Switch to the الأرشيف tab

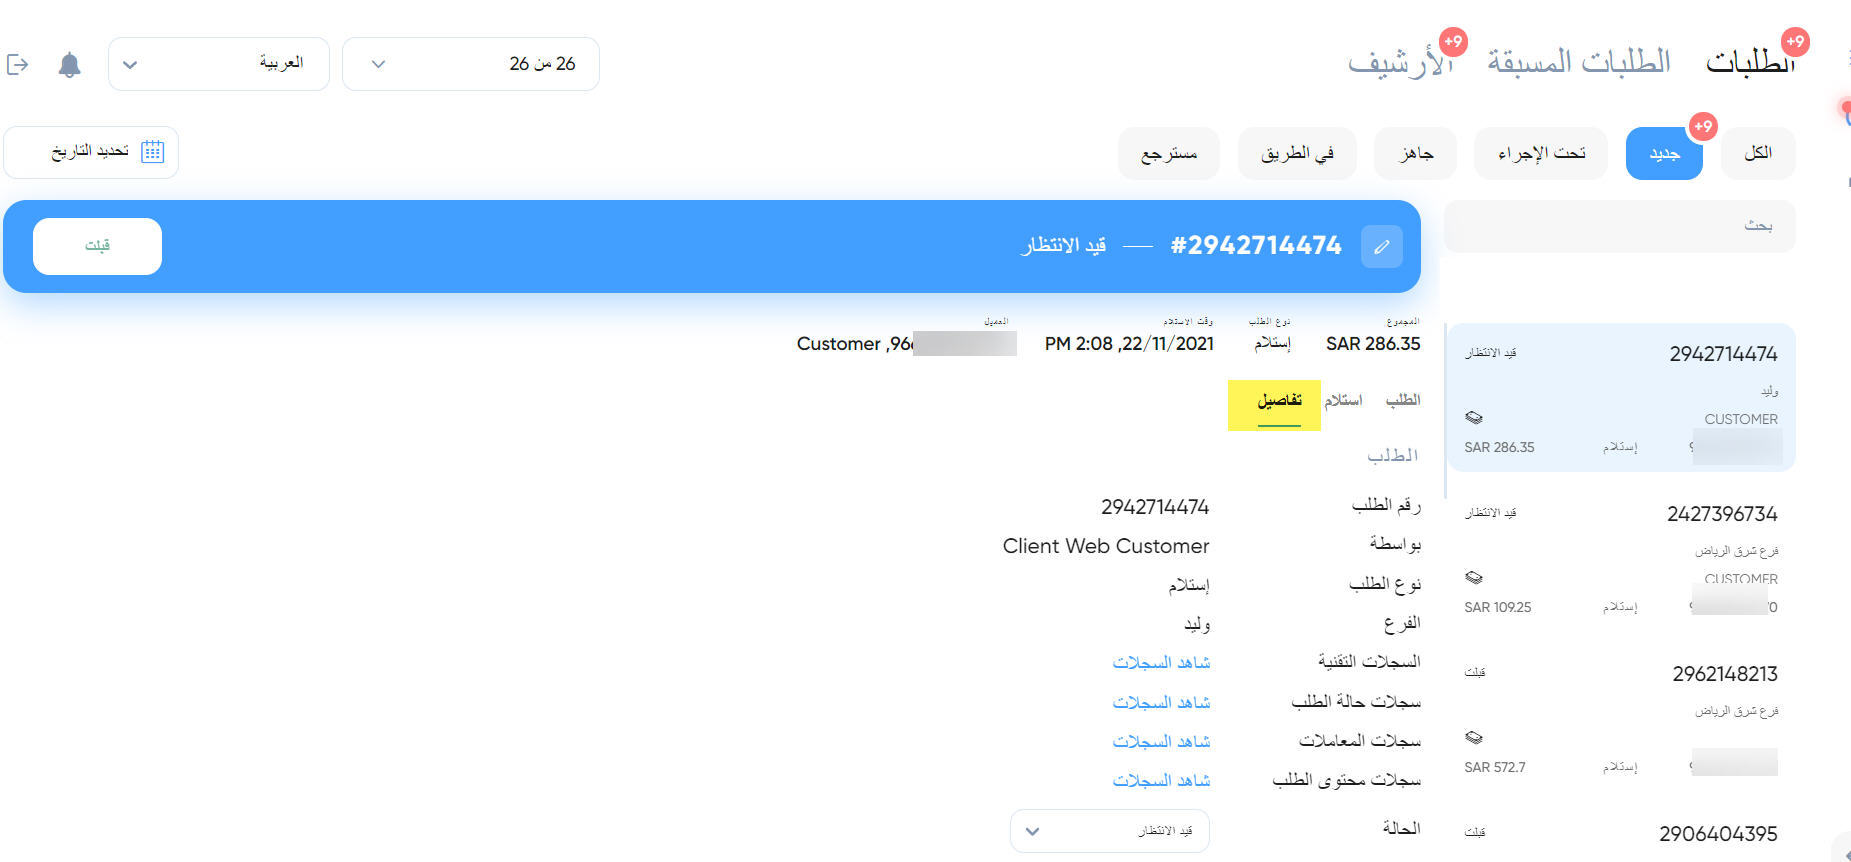pos(1399,63)
